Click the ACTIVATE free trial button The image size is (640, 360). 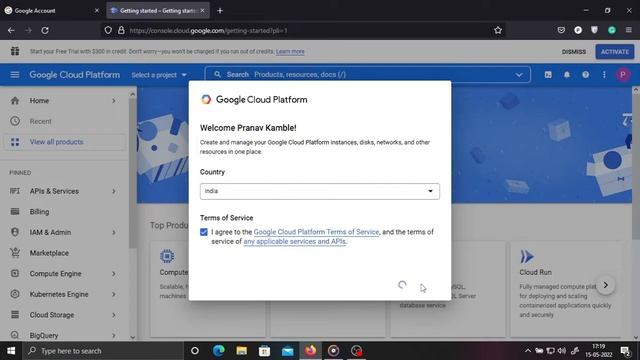(615, 52)
